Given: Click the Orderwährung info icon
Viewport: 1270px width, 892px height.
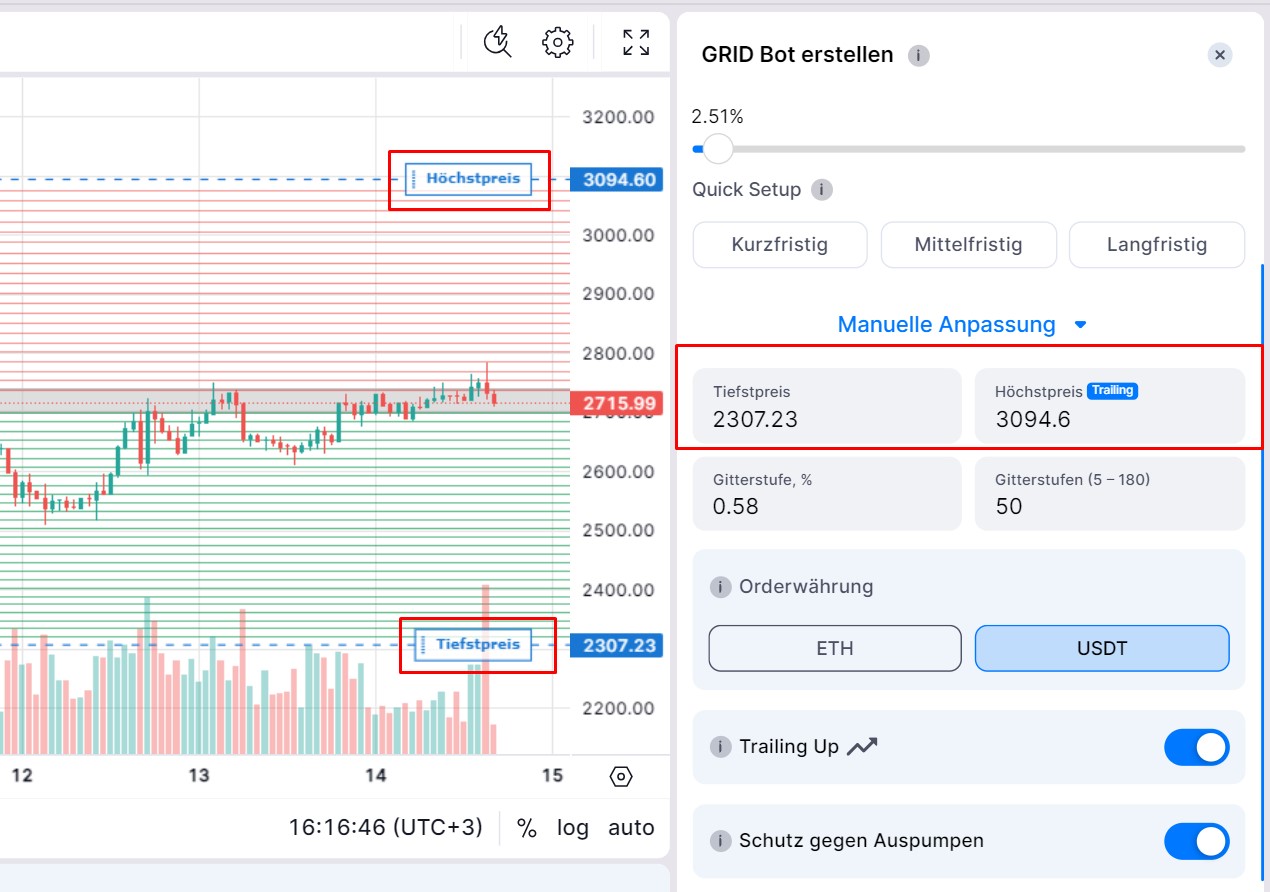Looking at the screenshot, I should 720,587.
